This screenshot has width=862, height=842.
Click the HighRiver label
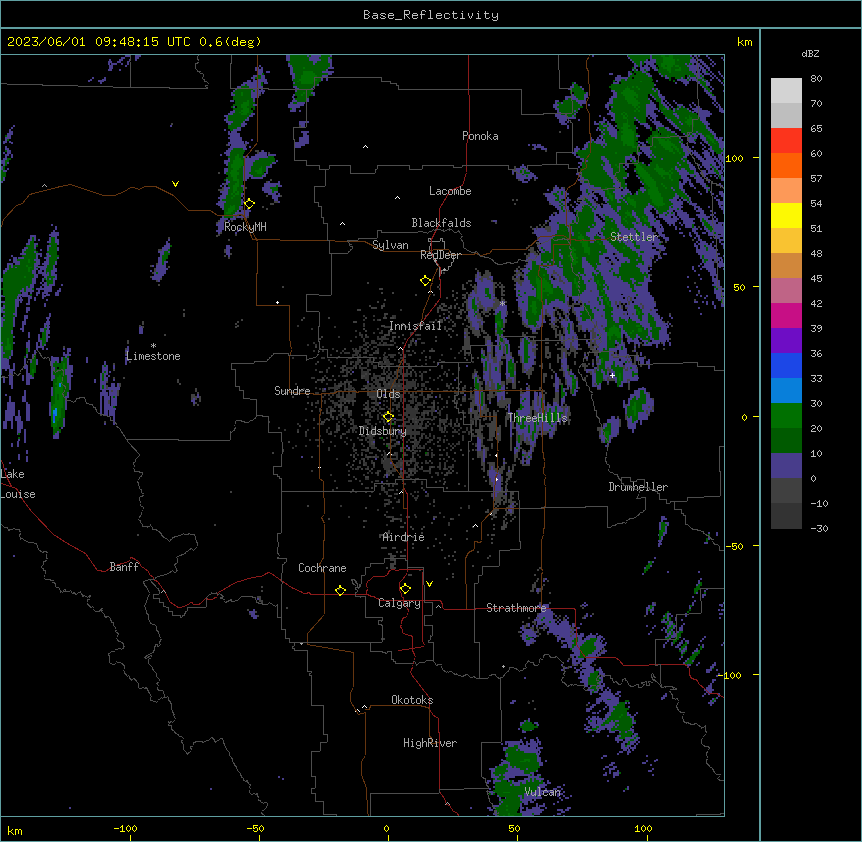(x=430, y=743)
